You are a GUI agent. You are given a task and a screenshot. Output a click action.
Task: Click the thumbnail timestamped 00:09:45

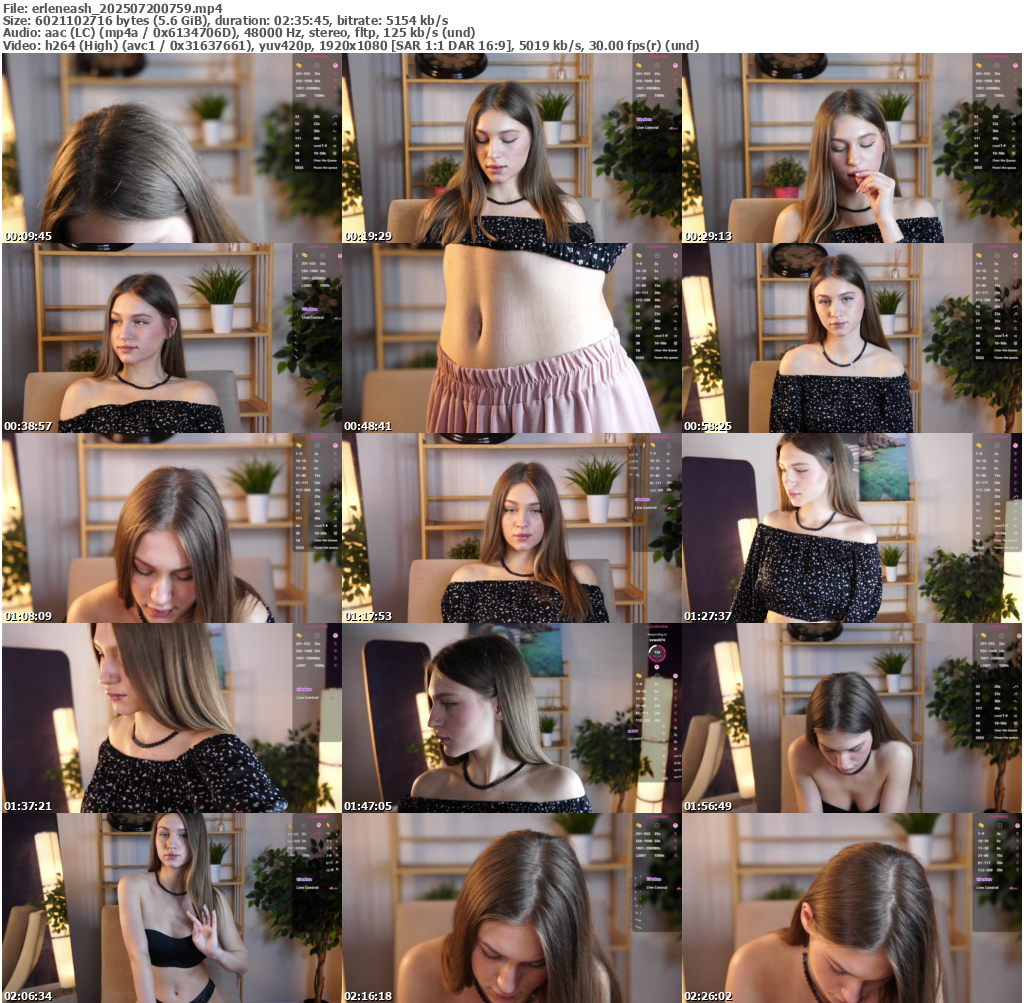[x=172, y=148]
